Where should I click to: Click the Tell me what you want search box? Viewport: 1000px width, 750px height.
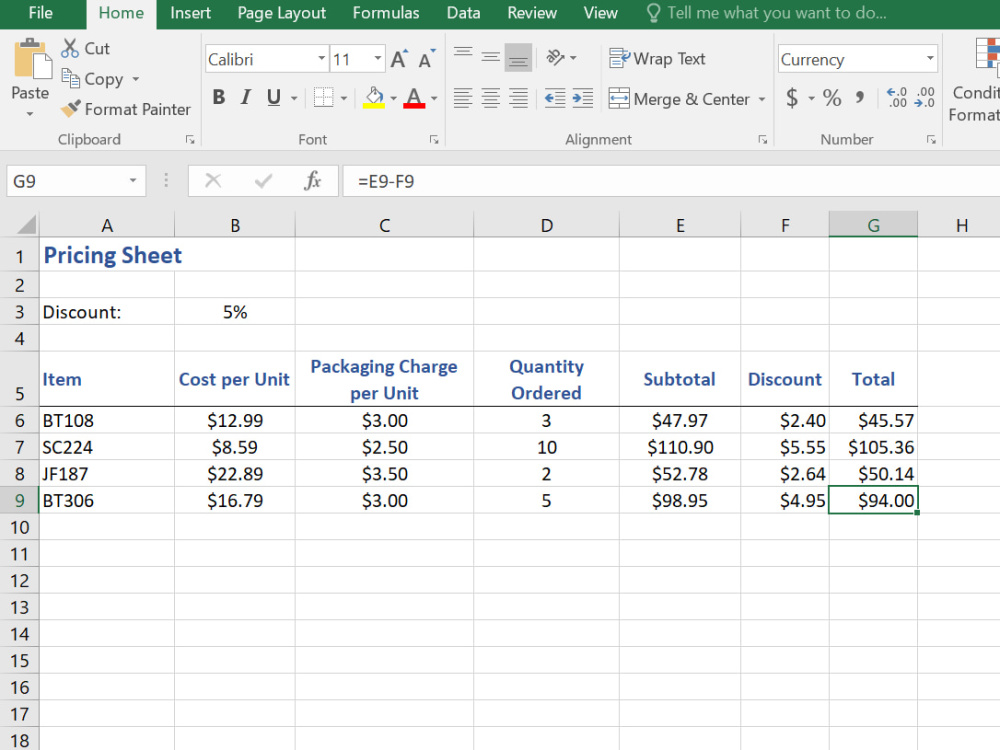tap(767, 13)
